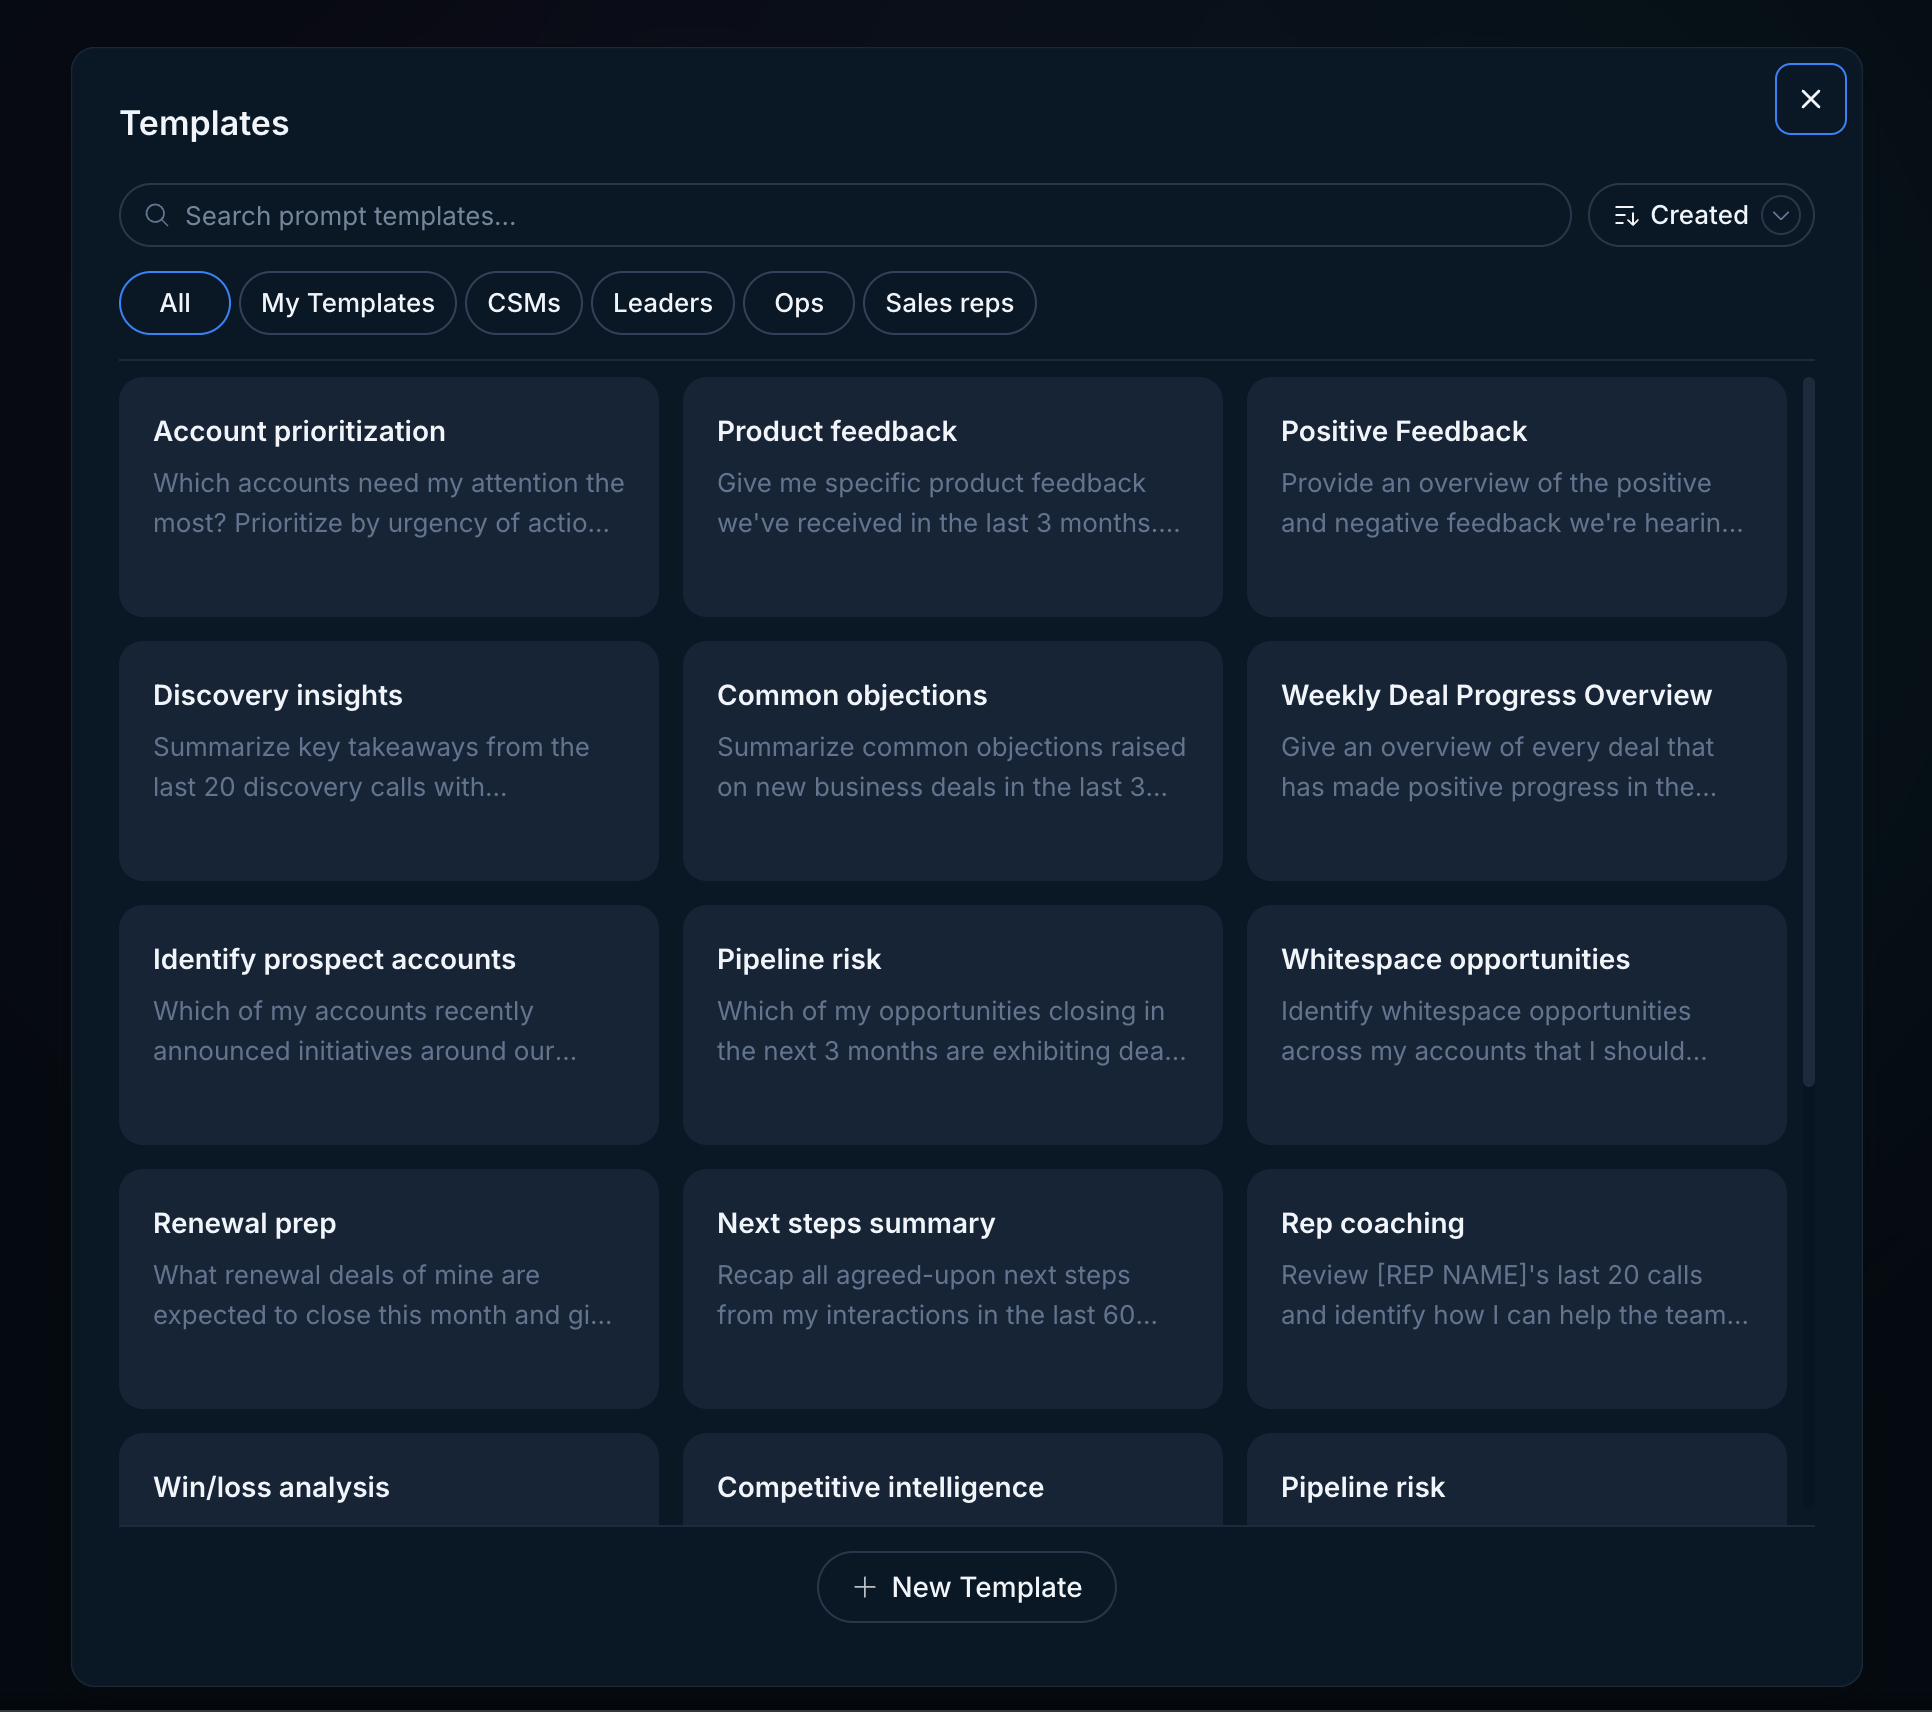The width and height of the screenshot is (1932, 1712).
Task: Open the Account prioritization template
Action: pos(389,497)
